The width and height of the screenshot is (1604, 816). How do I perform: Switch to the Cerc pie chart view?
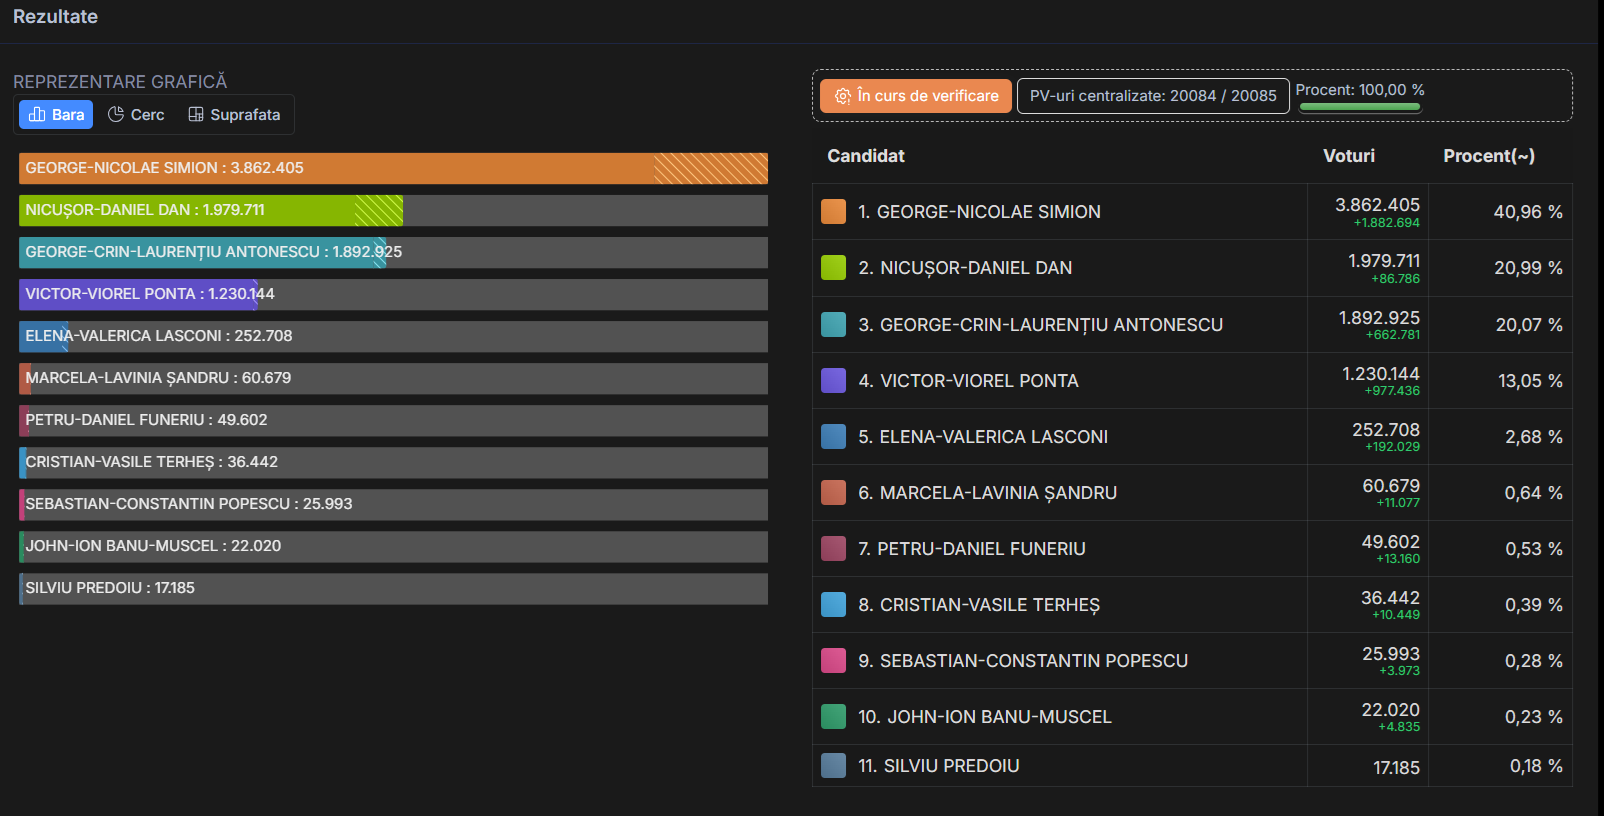coord(136,115)
